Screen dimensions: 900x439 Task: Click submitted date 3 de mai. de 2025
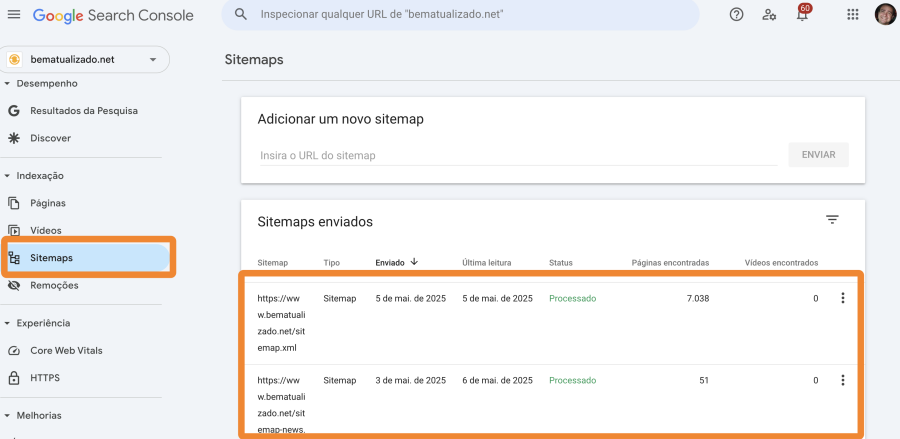(410, 380)
